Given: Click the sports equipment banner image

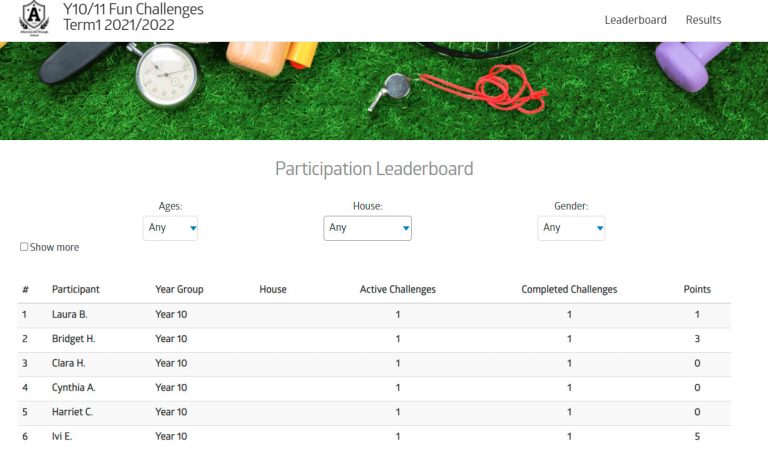Looking at the screenshot, I should click(384, 91).
